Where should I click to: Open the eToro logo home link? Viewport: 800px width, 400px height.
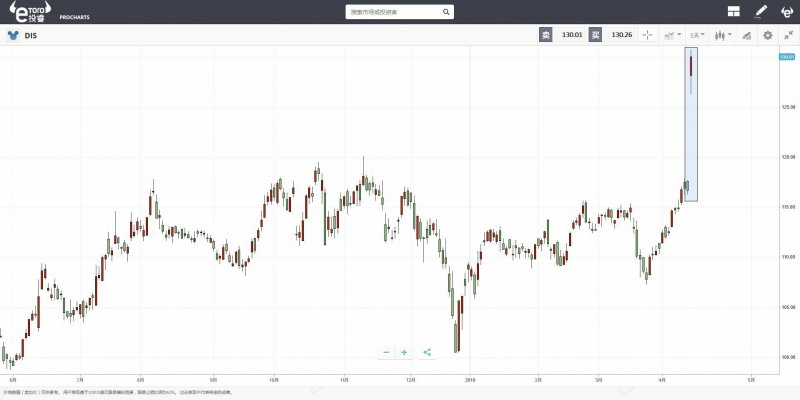(x=30, y=11)
